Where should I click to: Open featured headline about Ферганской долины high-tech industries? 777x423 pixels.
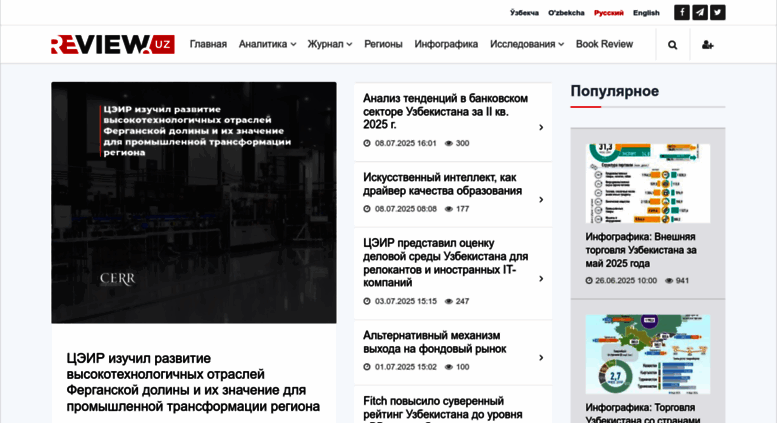click(x=193, y=382)
